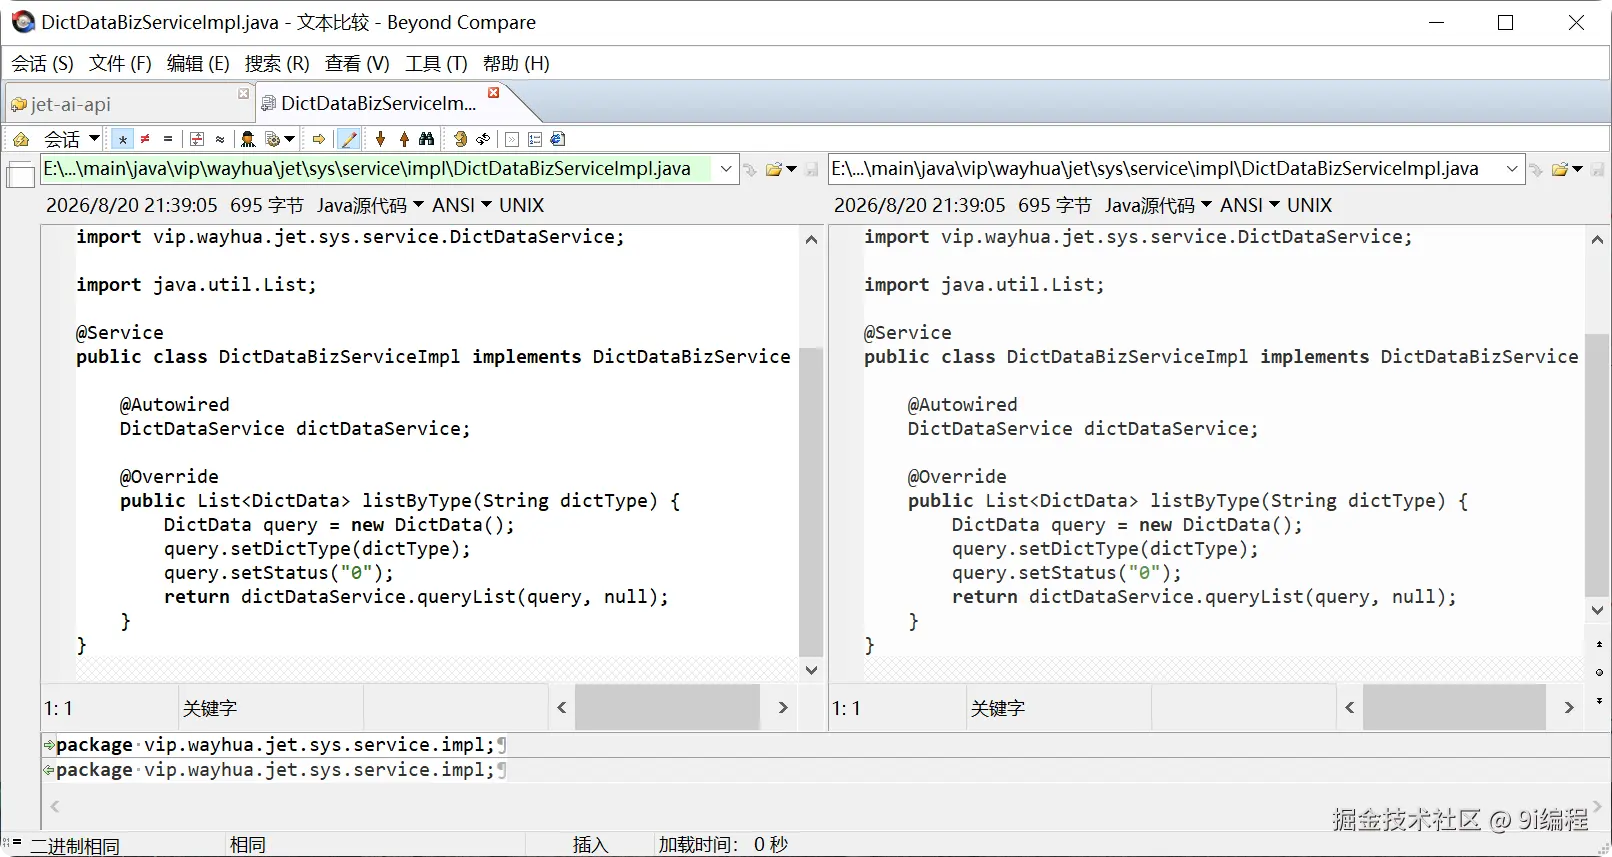
Task: Click the right pane horizontal scrollbar thumb
Action: coord(1454,707)
